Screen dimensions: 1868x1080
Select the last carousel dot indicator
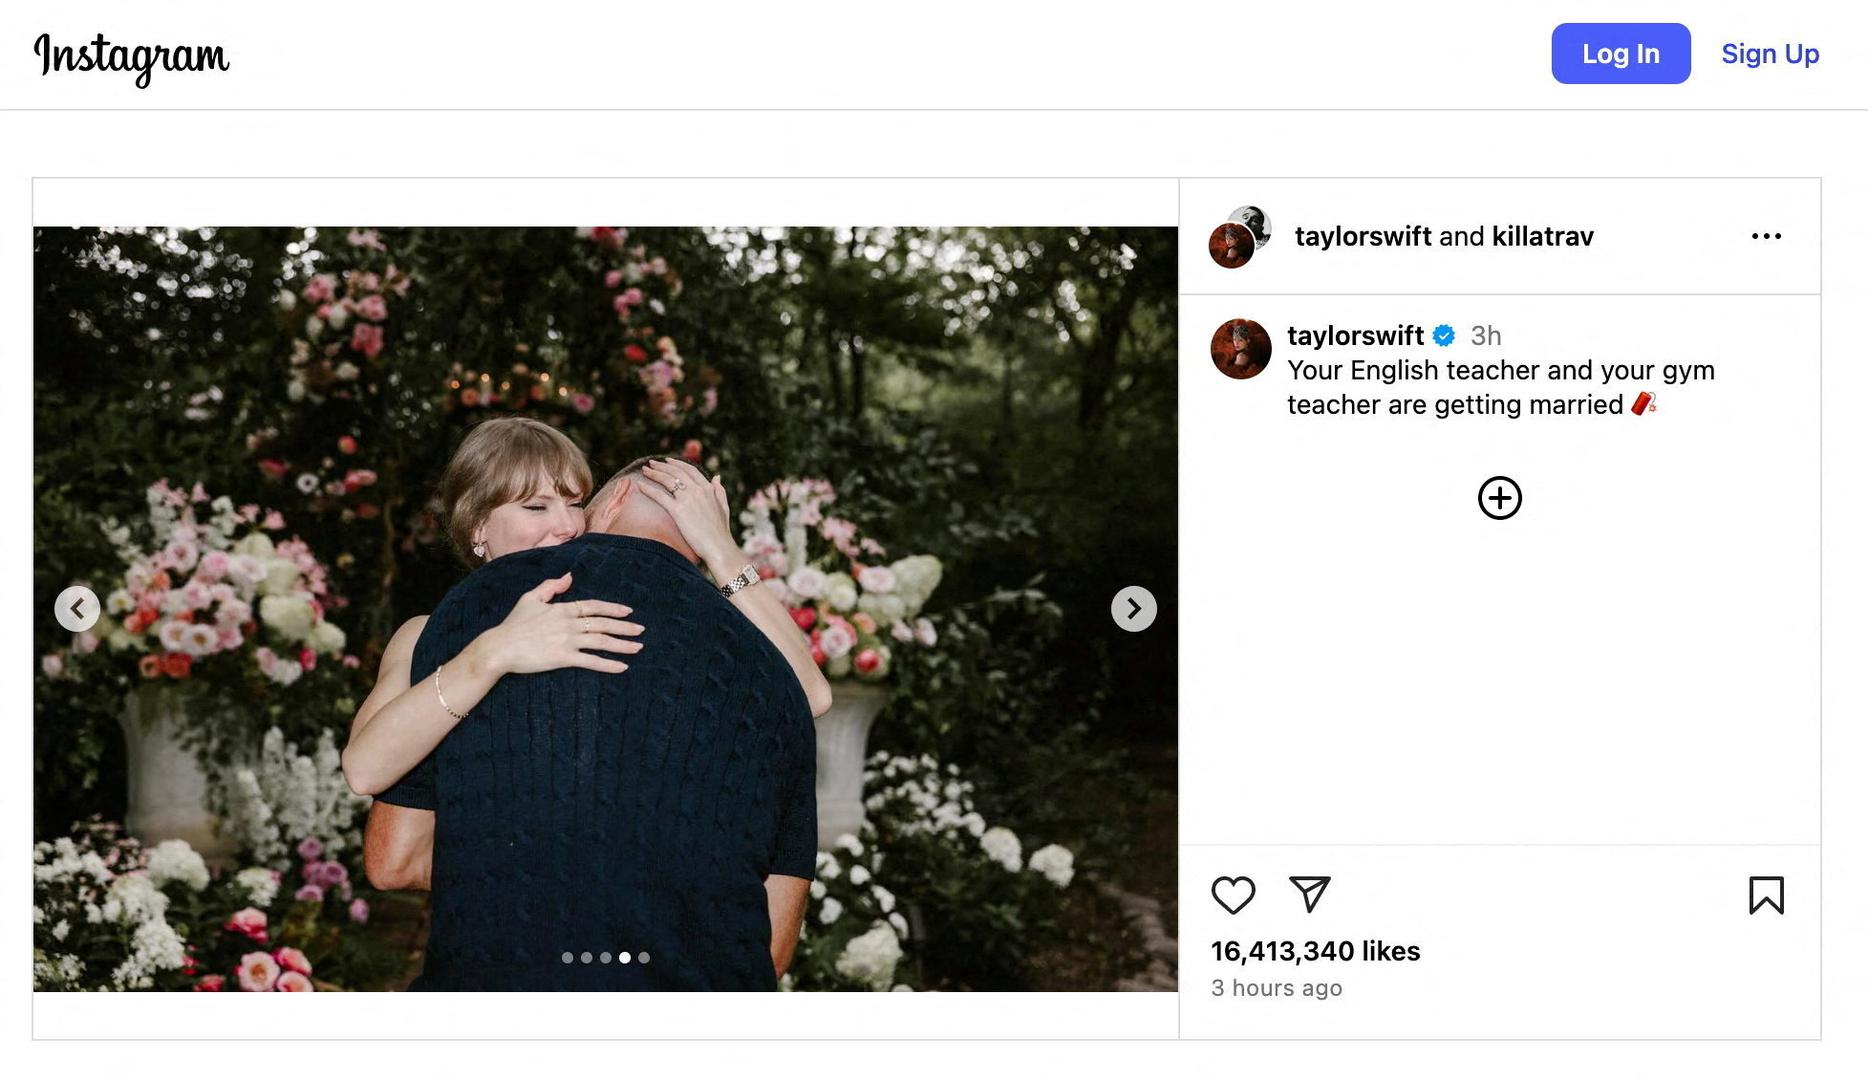[x=644, y=957]
